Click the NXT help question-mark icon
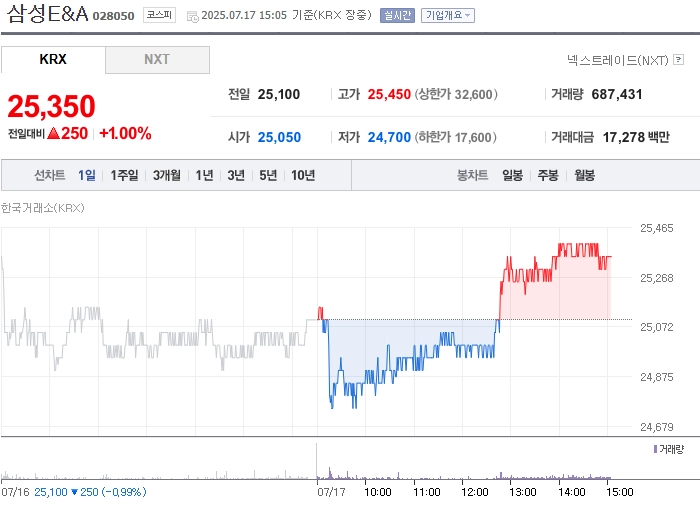Viewport: 700px width, 505px height. pyautogui.click(x=678, y=59)
